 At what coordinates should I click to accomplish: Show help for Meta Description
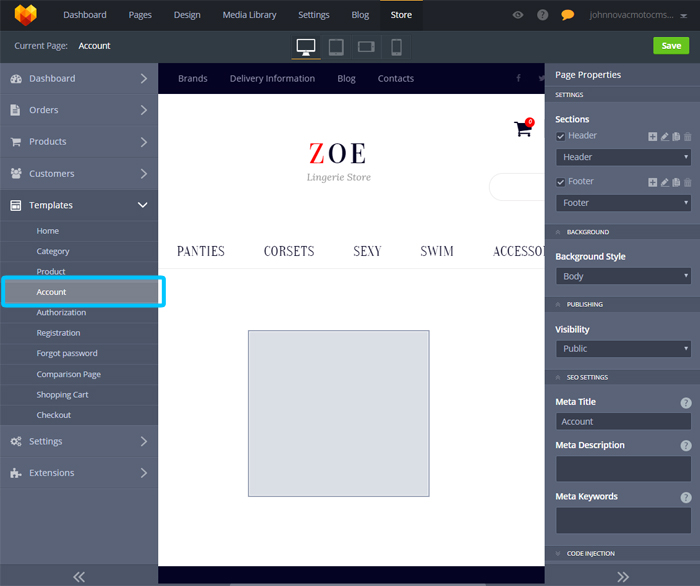[686, 445]
